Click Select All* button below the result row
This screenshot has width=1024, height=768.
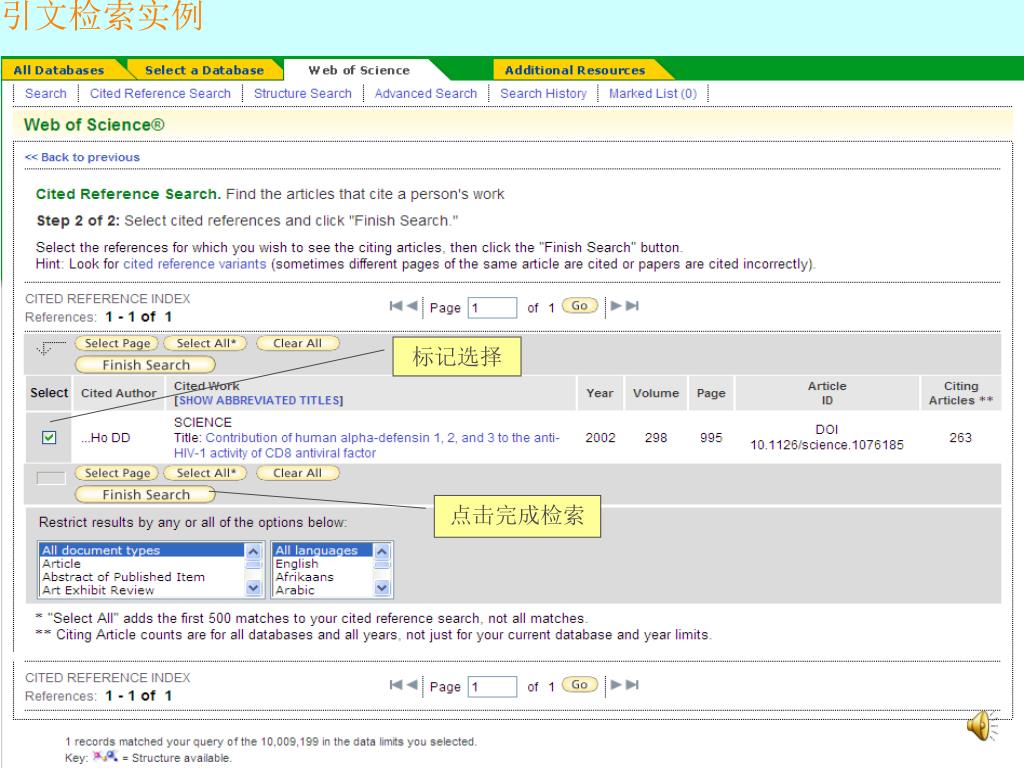pos(206,473)
